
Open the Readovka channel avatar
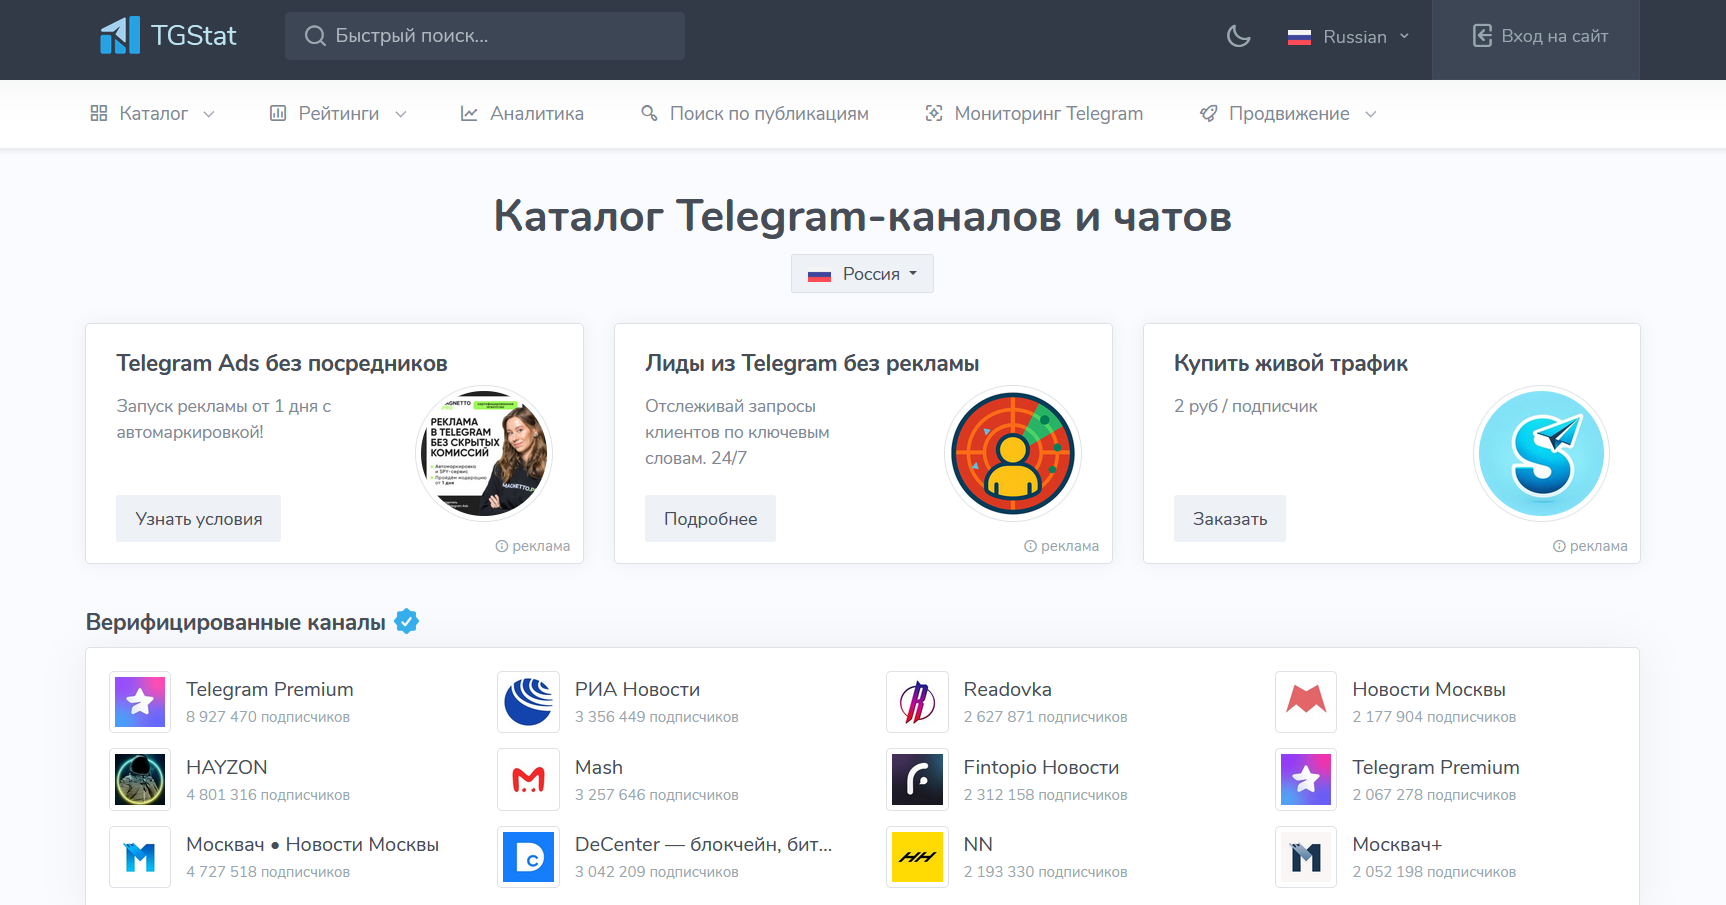click(917, 702)
